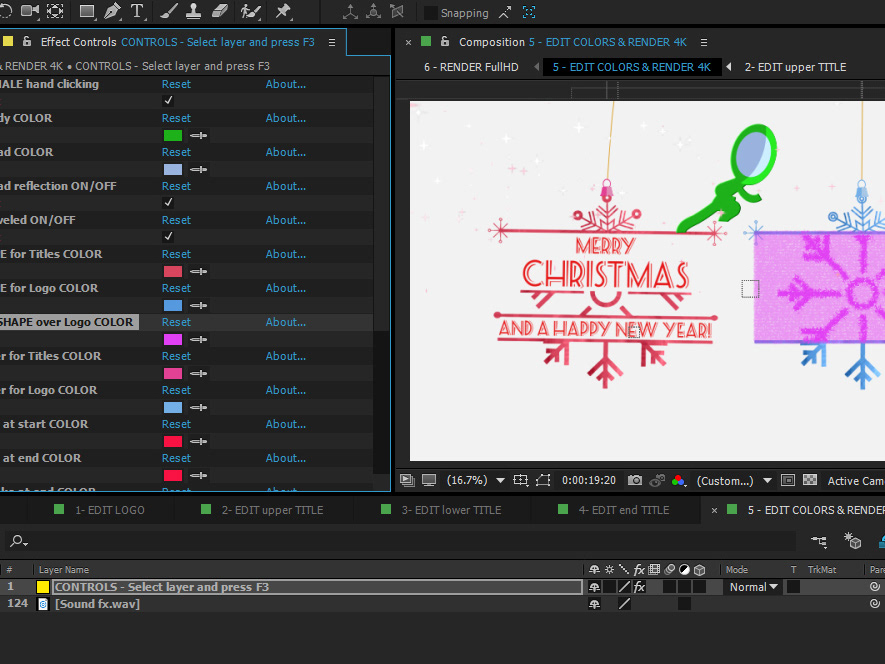Select the Brush tool
Viewport: 885px width, 664px height.
point(169,11)
